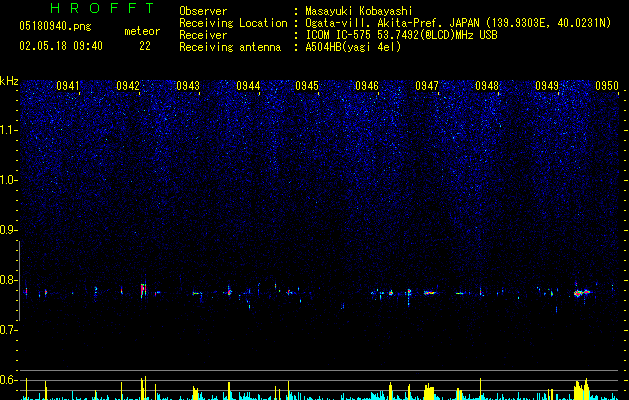Click the date stamp 02.05.18 09:40

pyautogui.click(x=61, y=46)
